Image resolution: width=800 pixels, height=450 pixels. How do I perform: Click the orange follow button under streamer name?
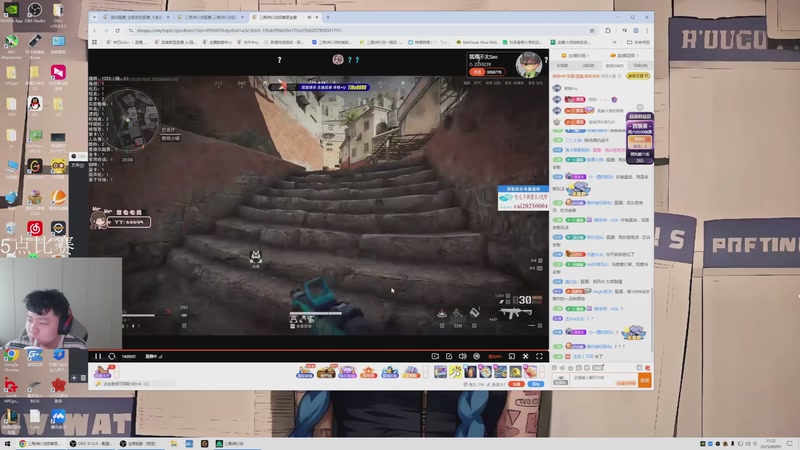pyautogui.click(x=477, y=72)
